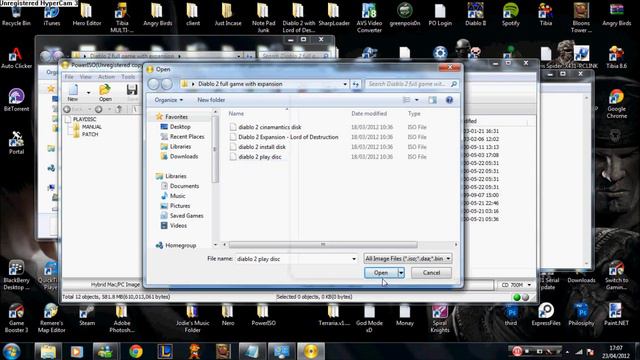The width and height of the screenshot is (640, 360).
Task: Click the File name input field
Action: click(x=294, y=259)
